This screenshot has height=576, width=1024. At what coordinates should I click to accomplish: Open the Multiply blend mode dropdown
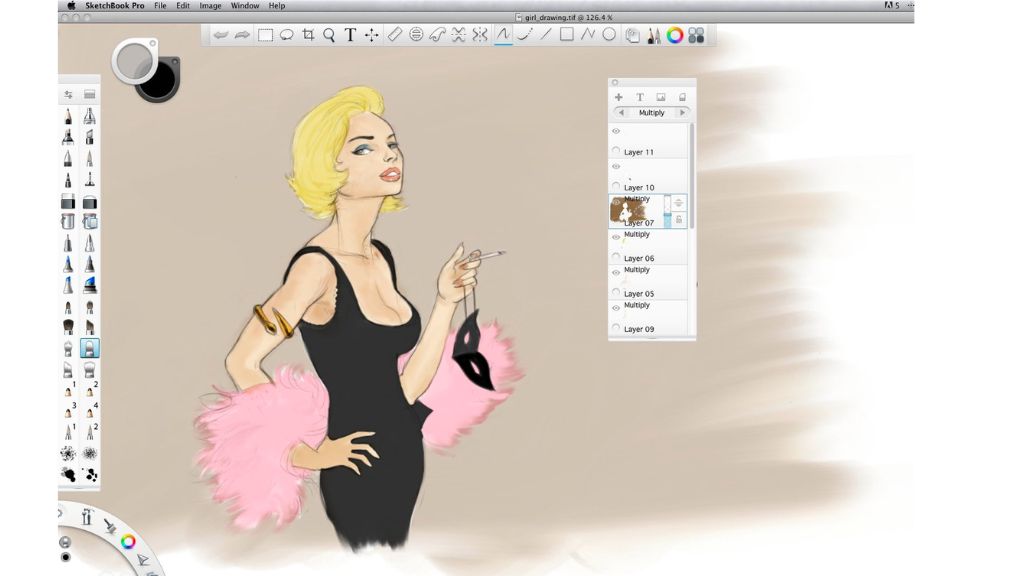coord(651,113)
